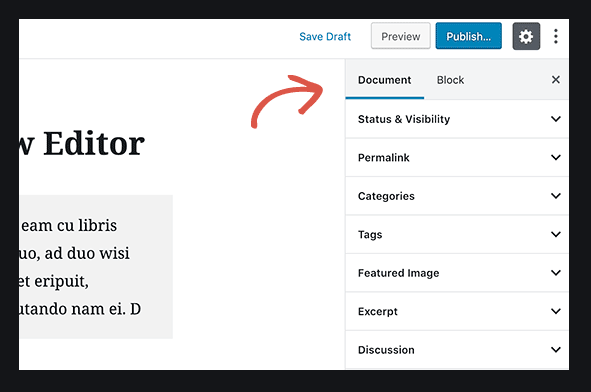
Task: Click the Preview button
Action: [x=401, y=36]
